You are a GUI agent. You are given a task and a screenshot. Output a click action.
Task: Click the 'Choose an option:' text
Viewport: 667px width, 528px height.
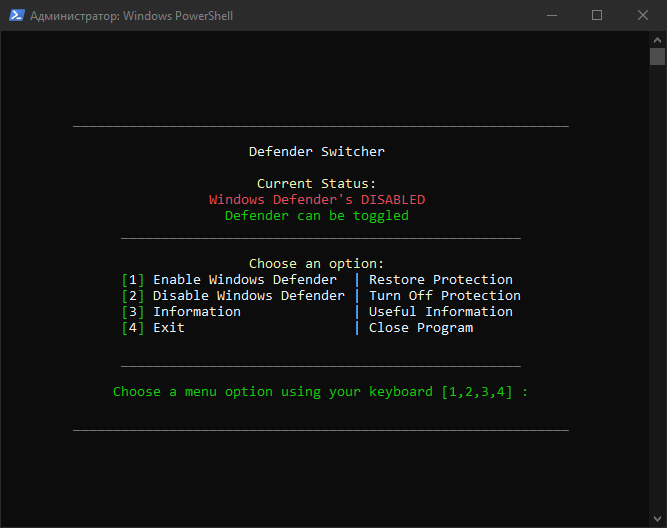(316, 264)
